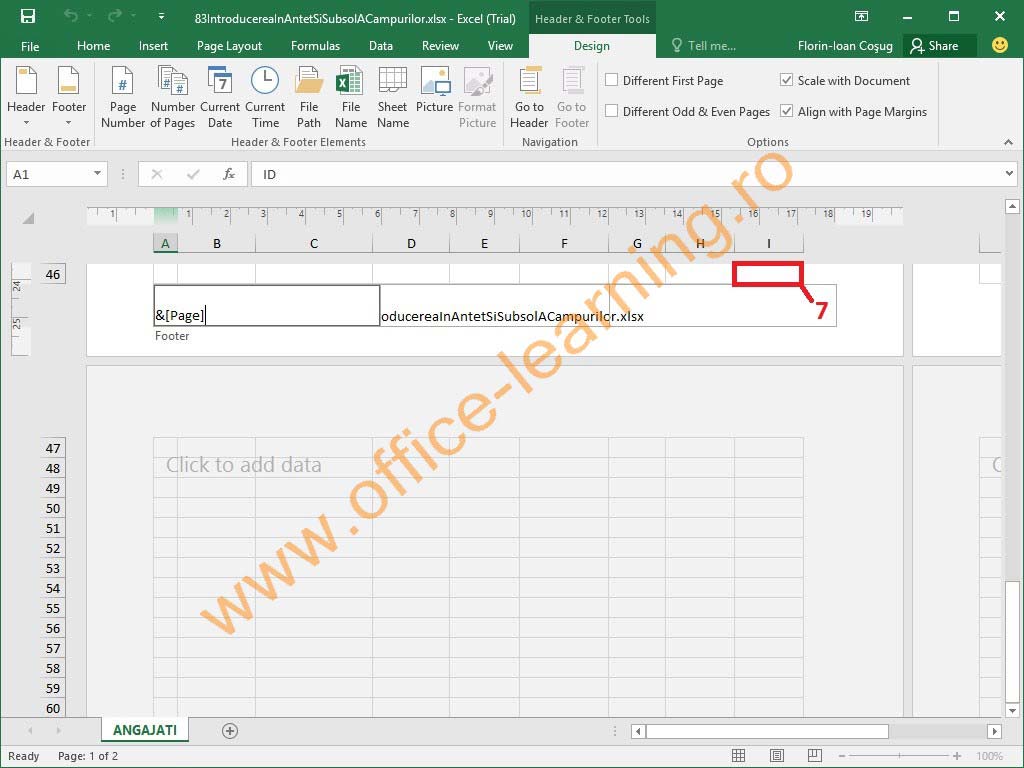The image size is (1024, 768).
Task: Switch to the Page Layout tab
Action: [x=229, y=46]
